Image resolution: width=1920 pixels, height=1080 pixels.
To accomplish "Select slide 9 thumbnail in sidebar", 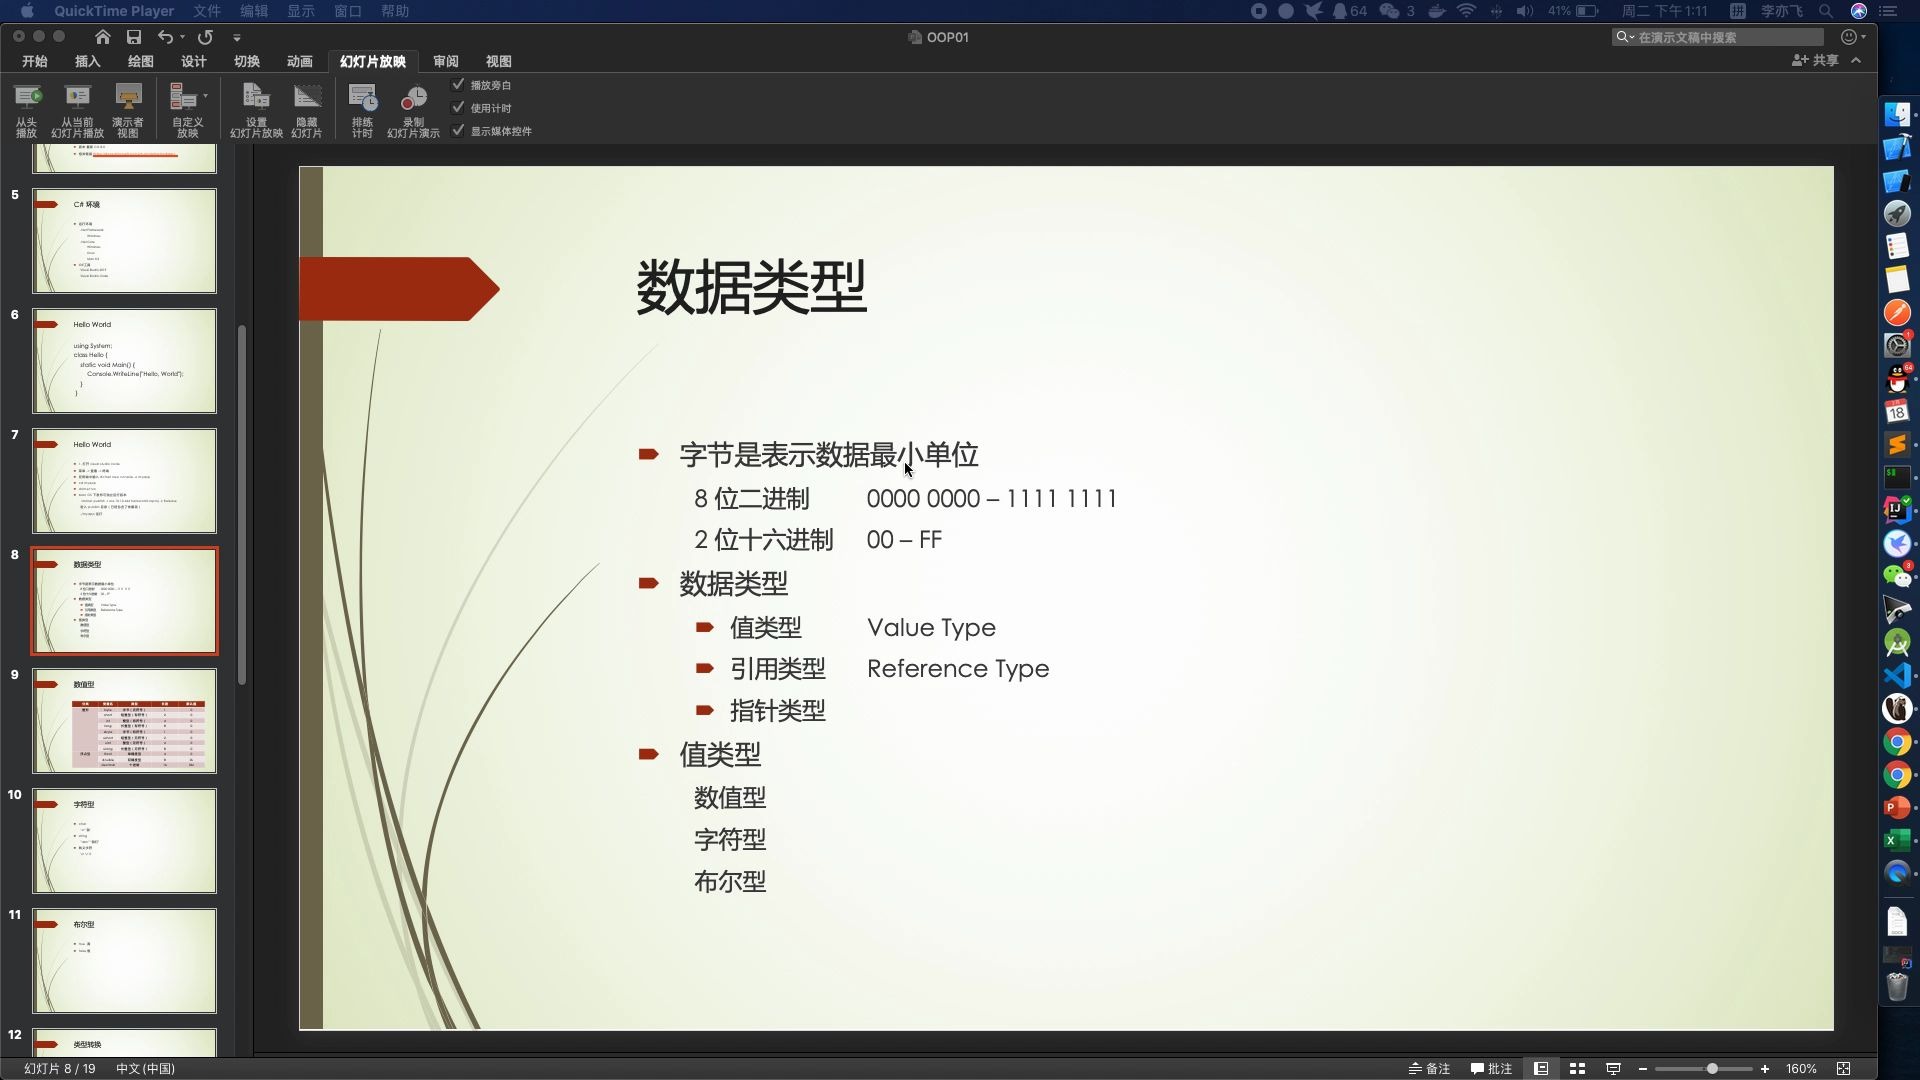I will pyautogui.click(x=124, y=720).
